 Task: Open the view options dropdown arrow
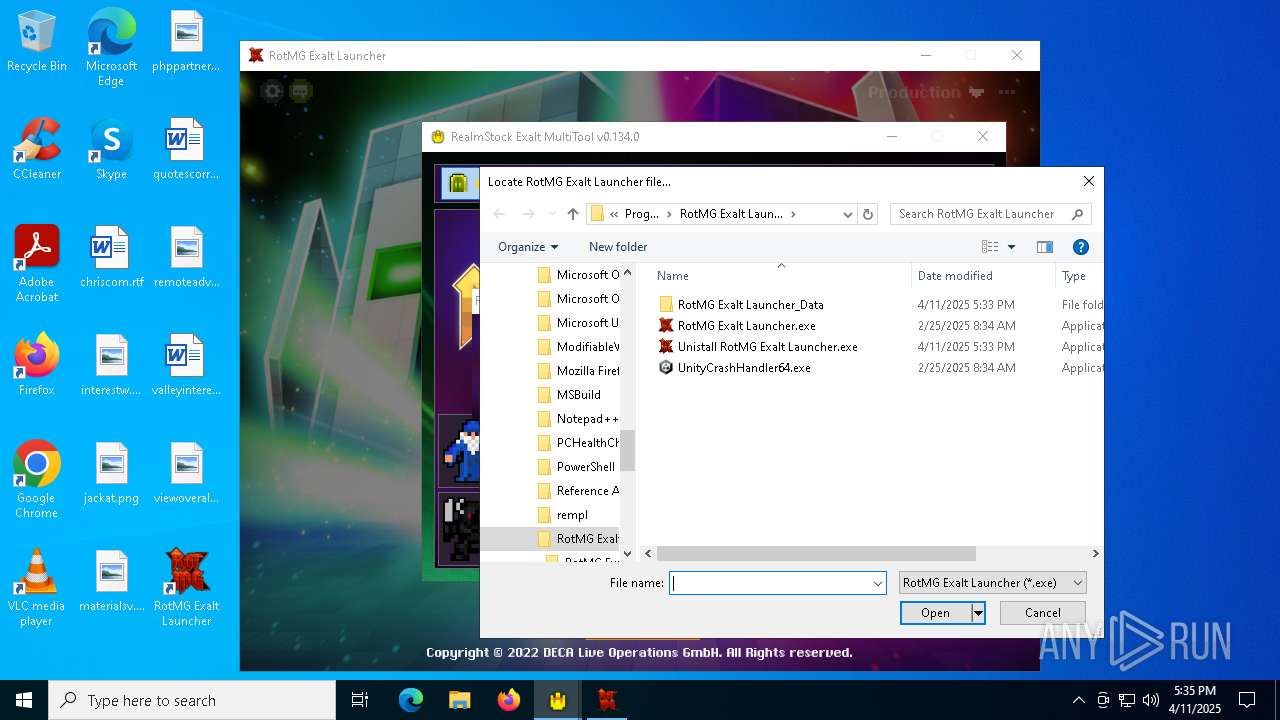click(1011, 247)
